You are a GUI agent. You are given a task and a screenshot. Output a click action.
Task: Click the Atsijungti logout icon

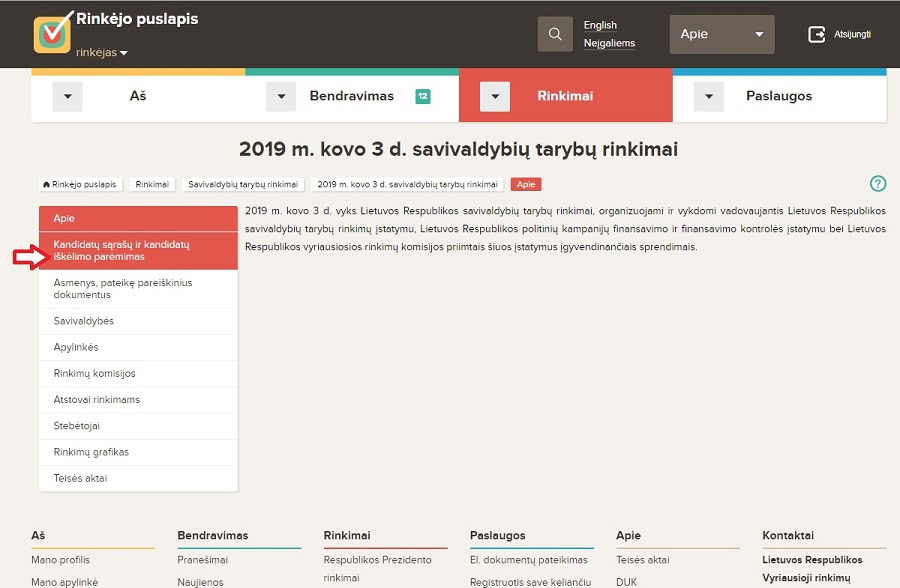[816, 34]
